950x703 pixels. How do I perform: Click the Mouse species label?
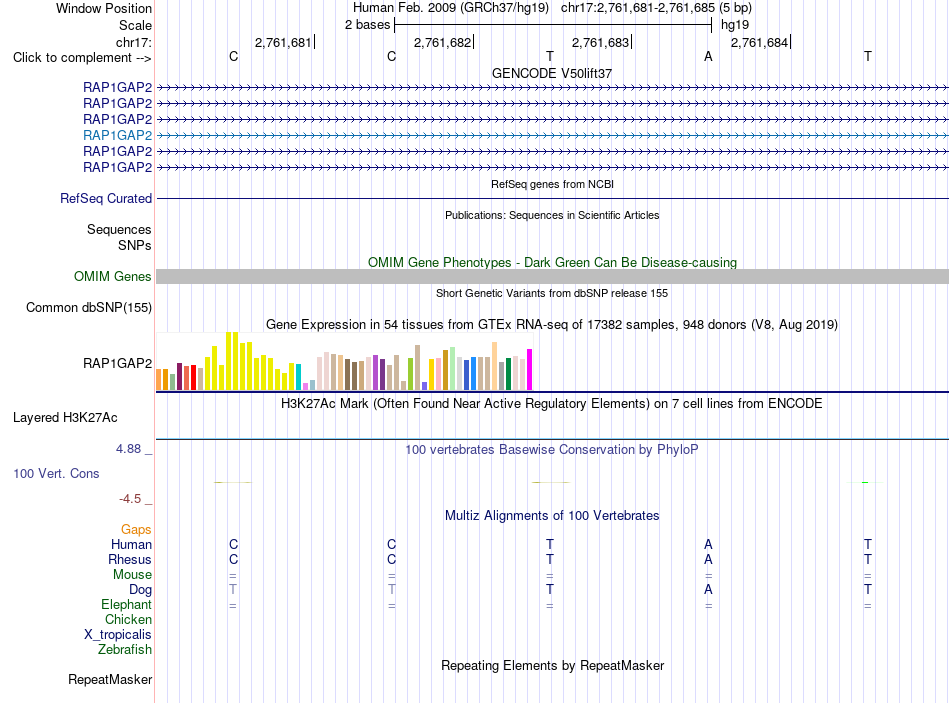[132, 575]
